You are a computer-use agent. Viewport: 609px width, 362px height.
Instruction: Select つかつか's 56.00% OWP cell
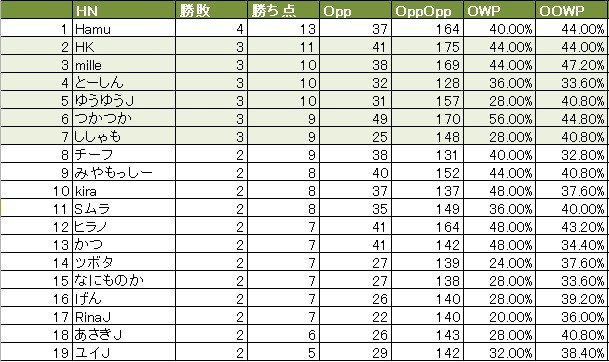(499, 118)
